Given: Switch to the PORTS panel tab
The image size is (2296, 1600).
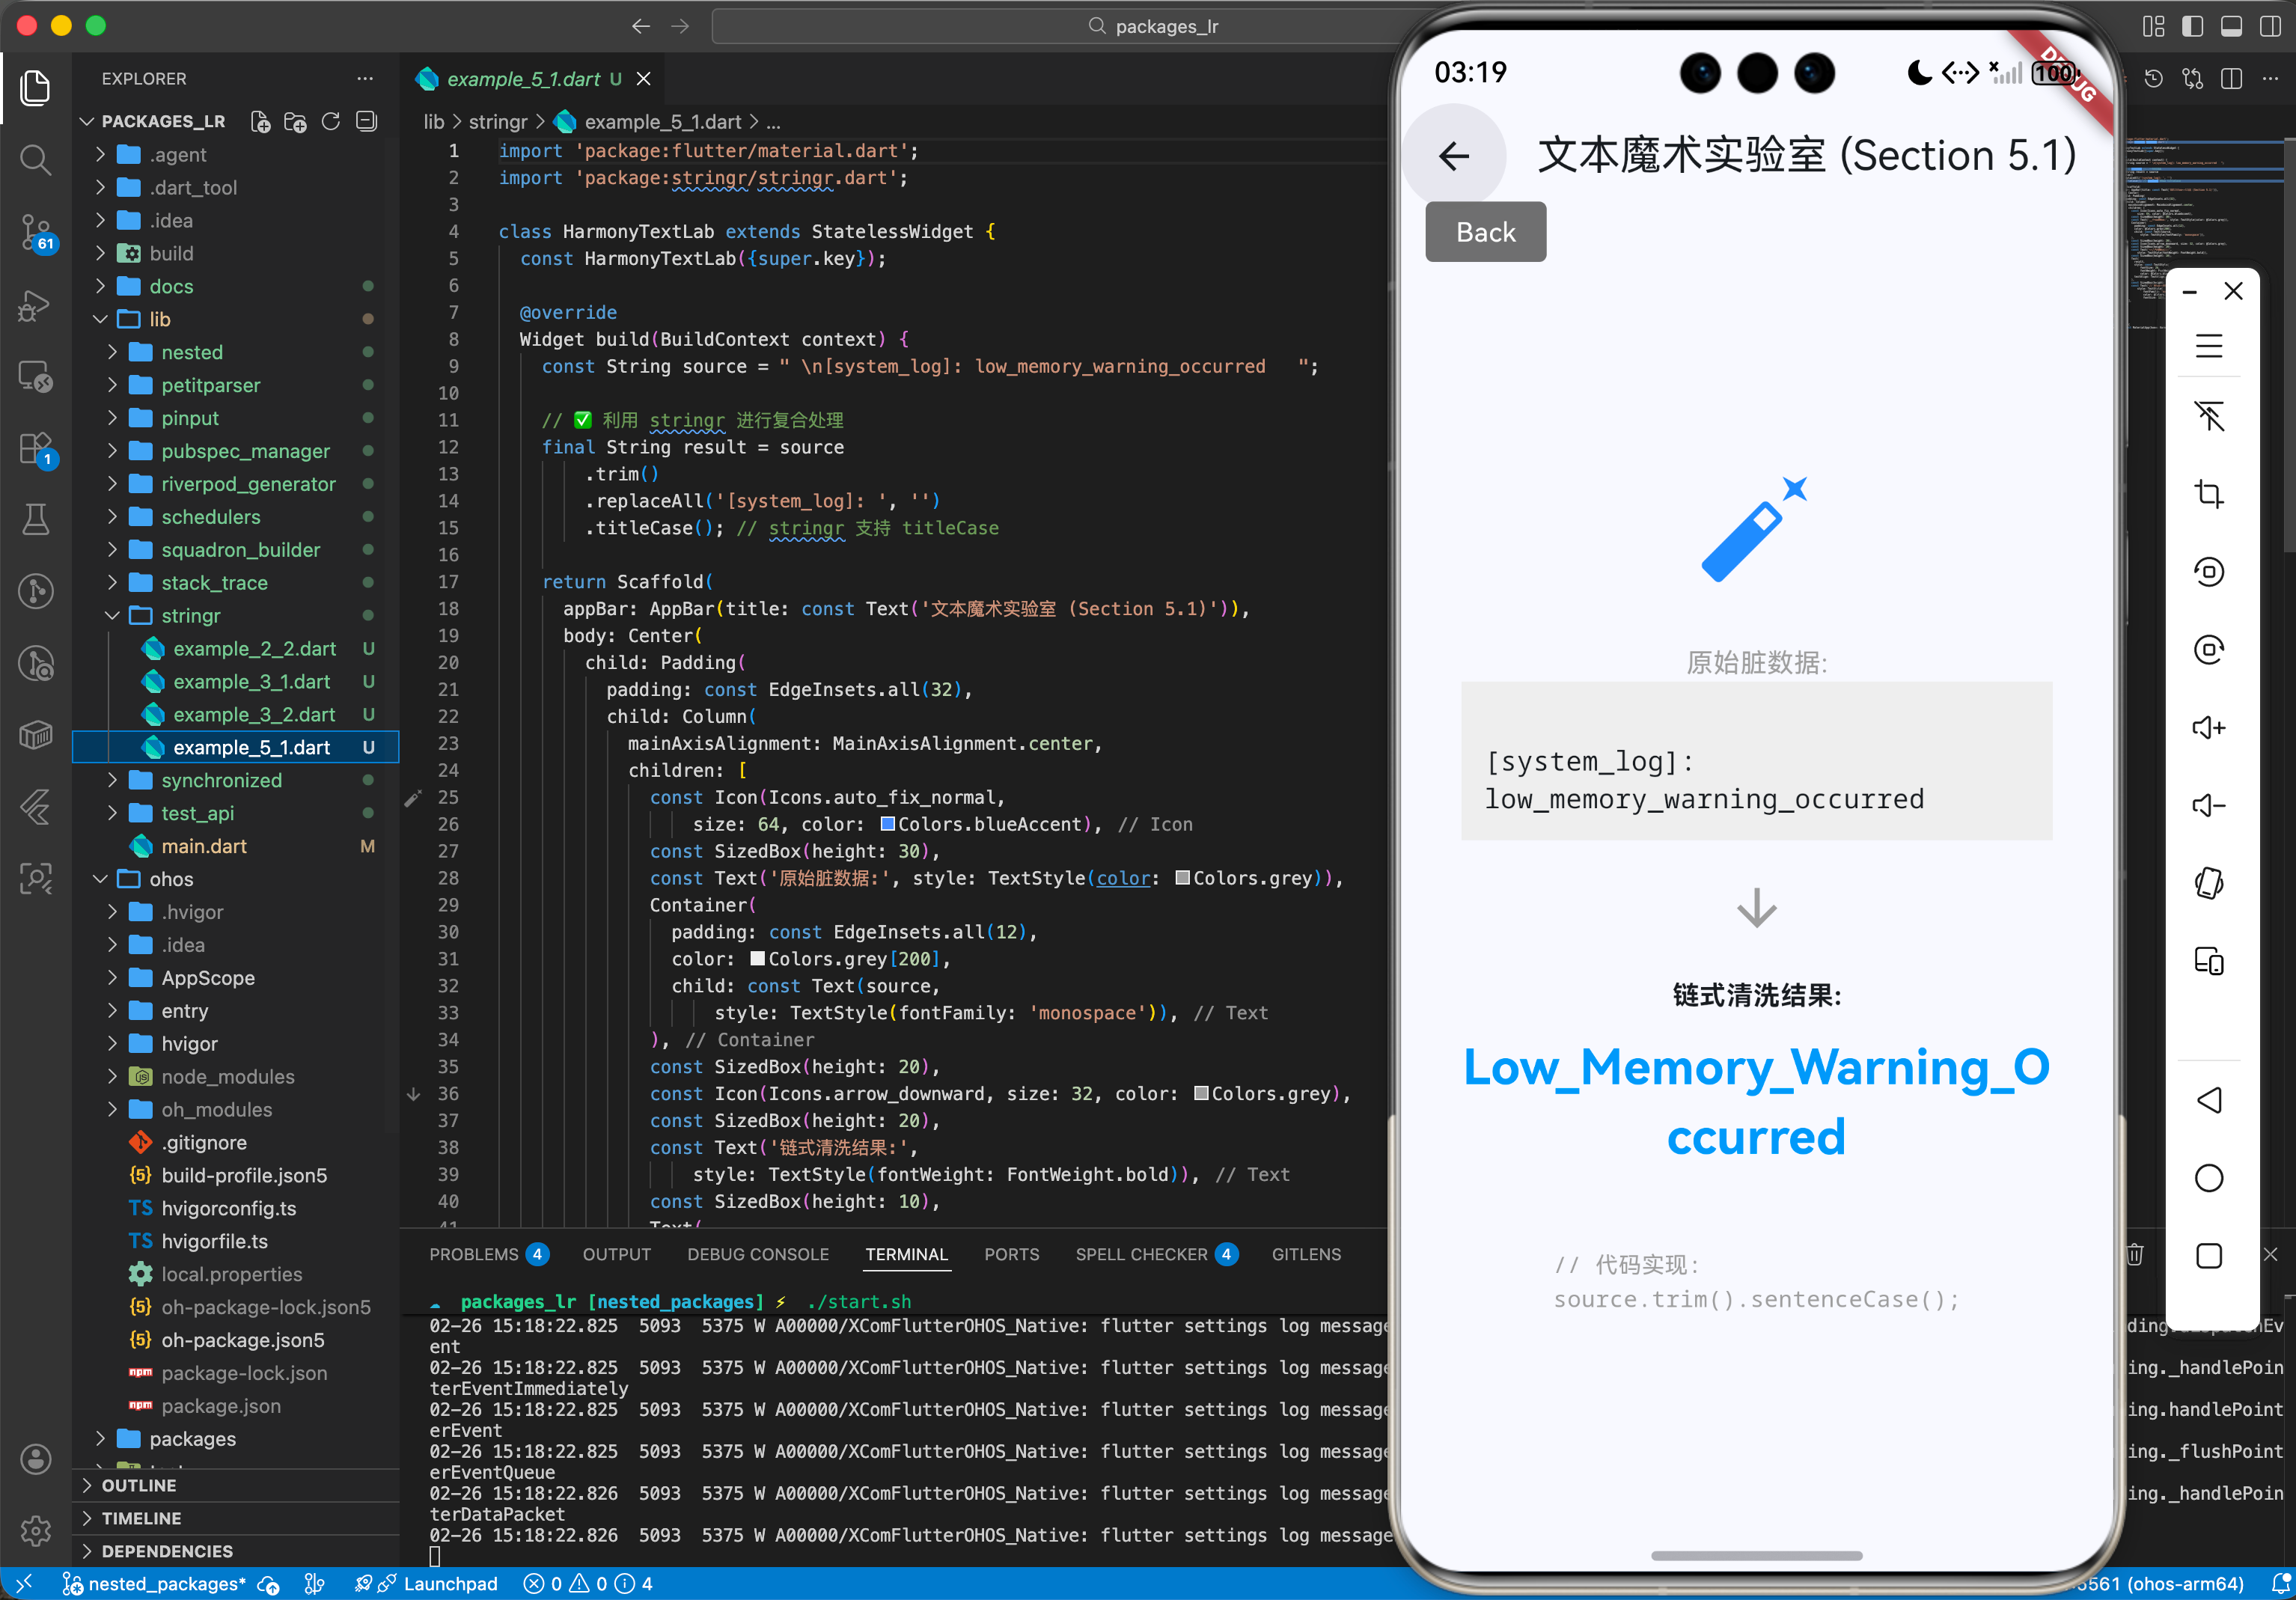Looking at the screenshot, I should click(x=1011, y=1254).
